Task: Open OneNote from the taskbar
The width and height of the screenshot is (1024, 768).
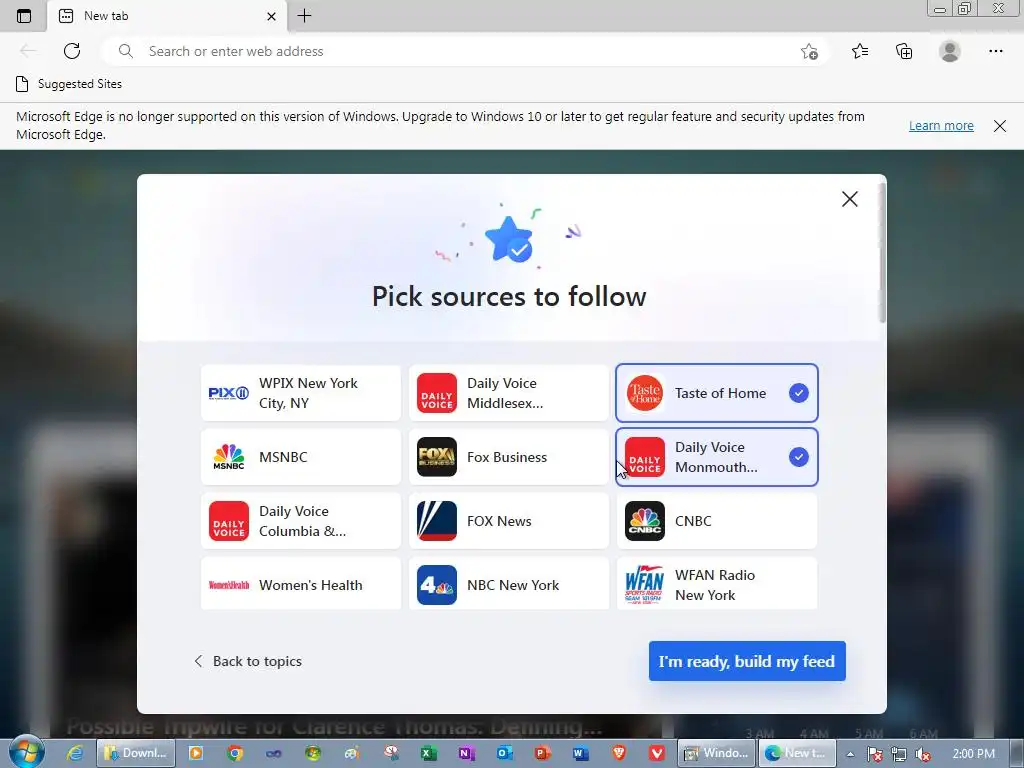Action: pos(466,753)
